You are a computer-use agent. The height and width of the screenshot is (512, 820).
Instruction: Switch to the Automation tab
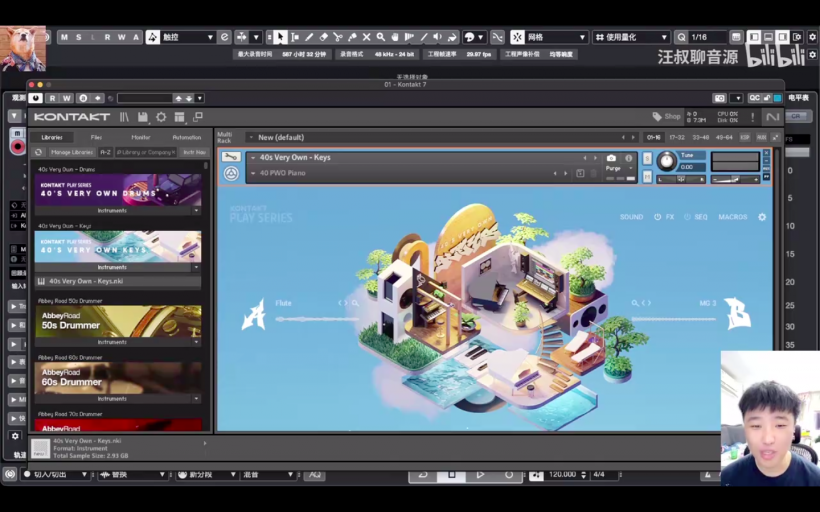[187, 138]
